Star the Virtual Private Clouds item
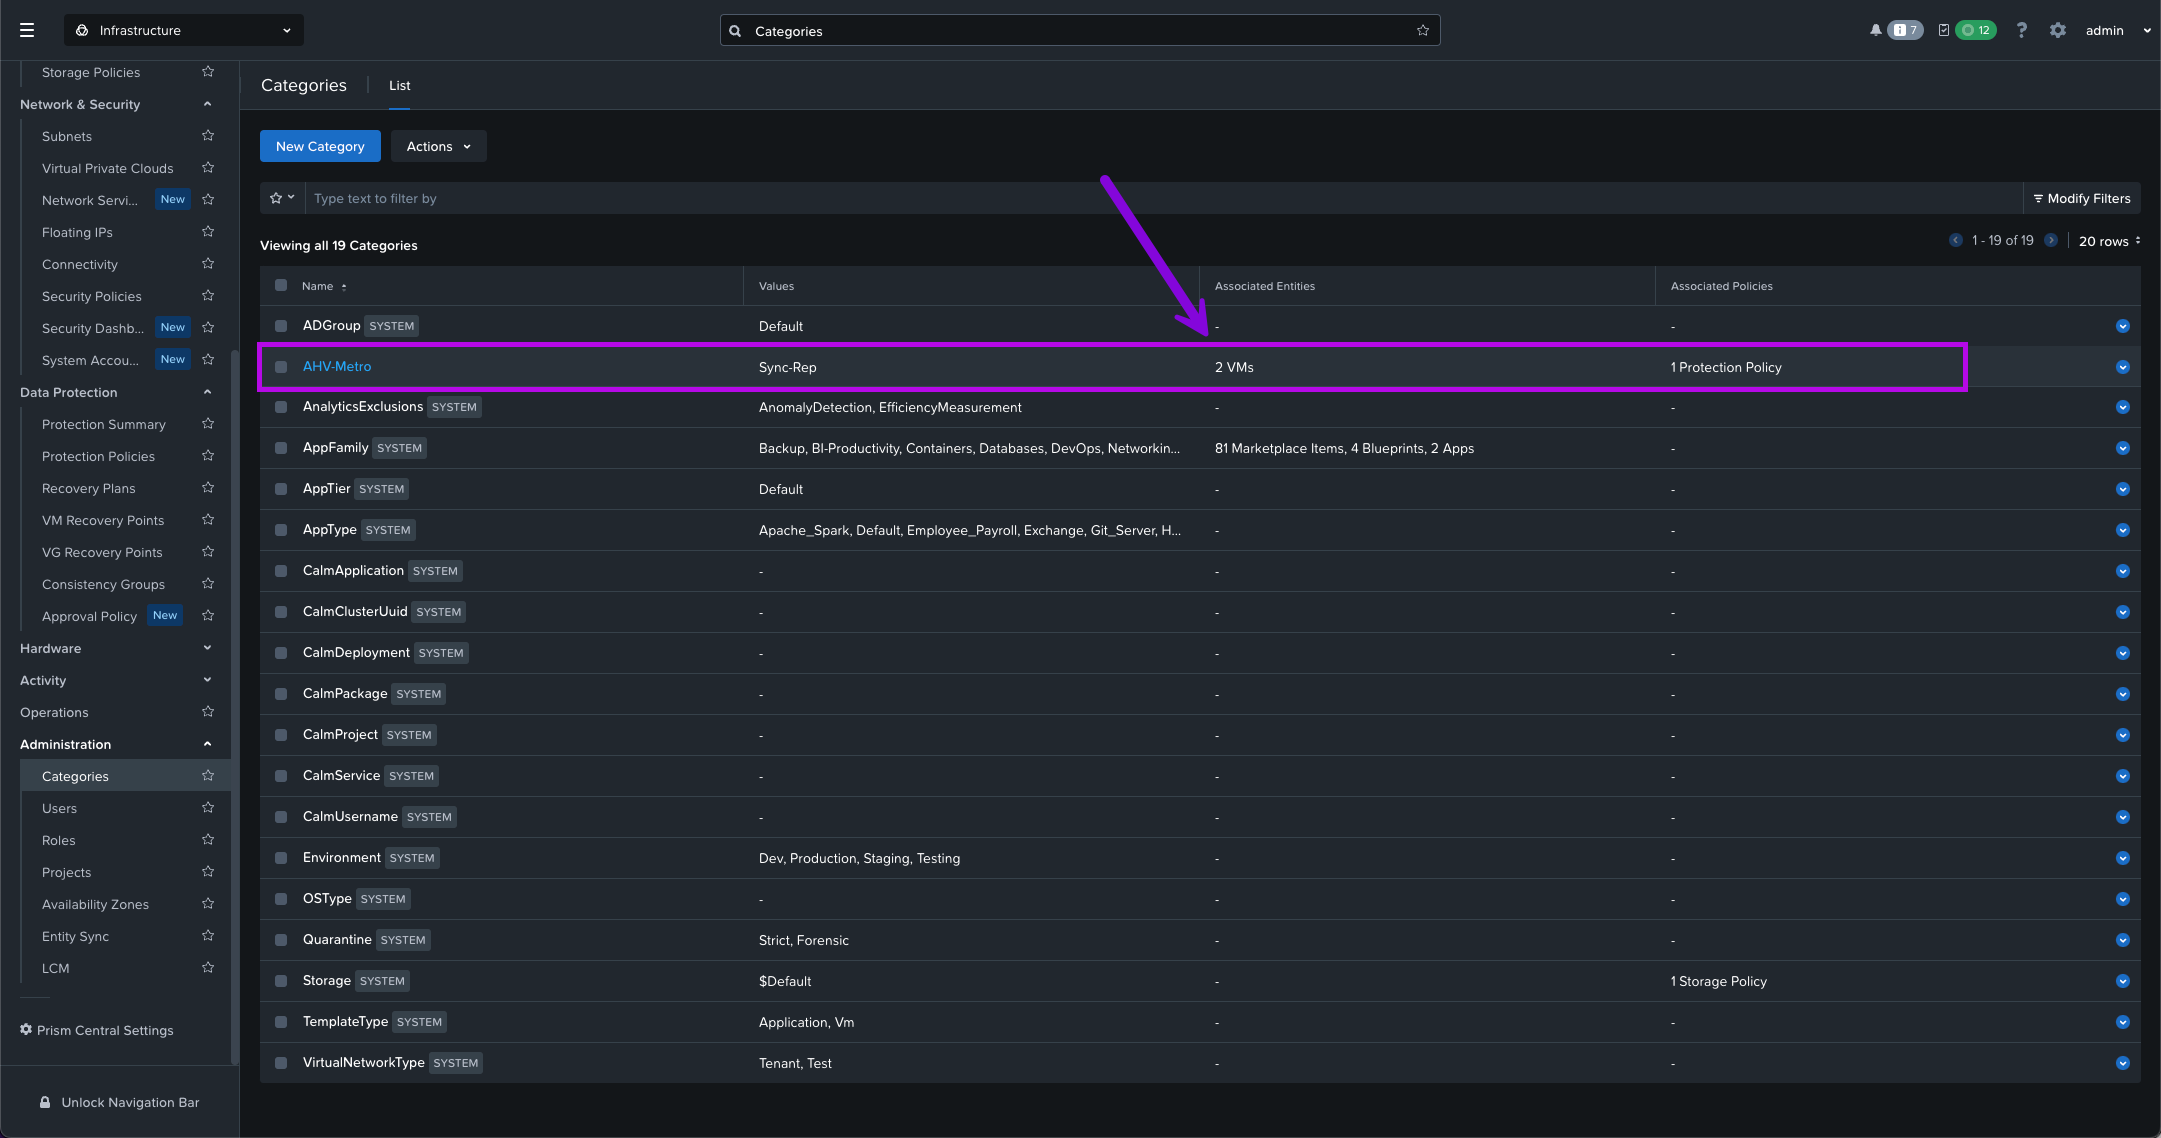This screenshot has width=2161, height=1138. 208,168
